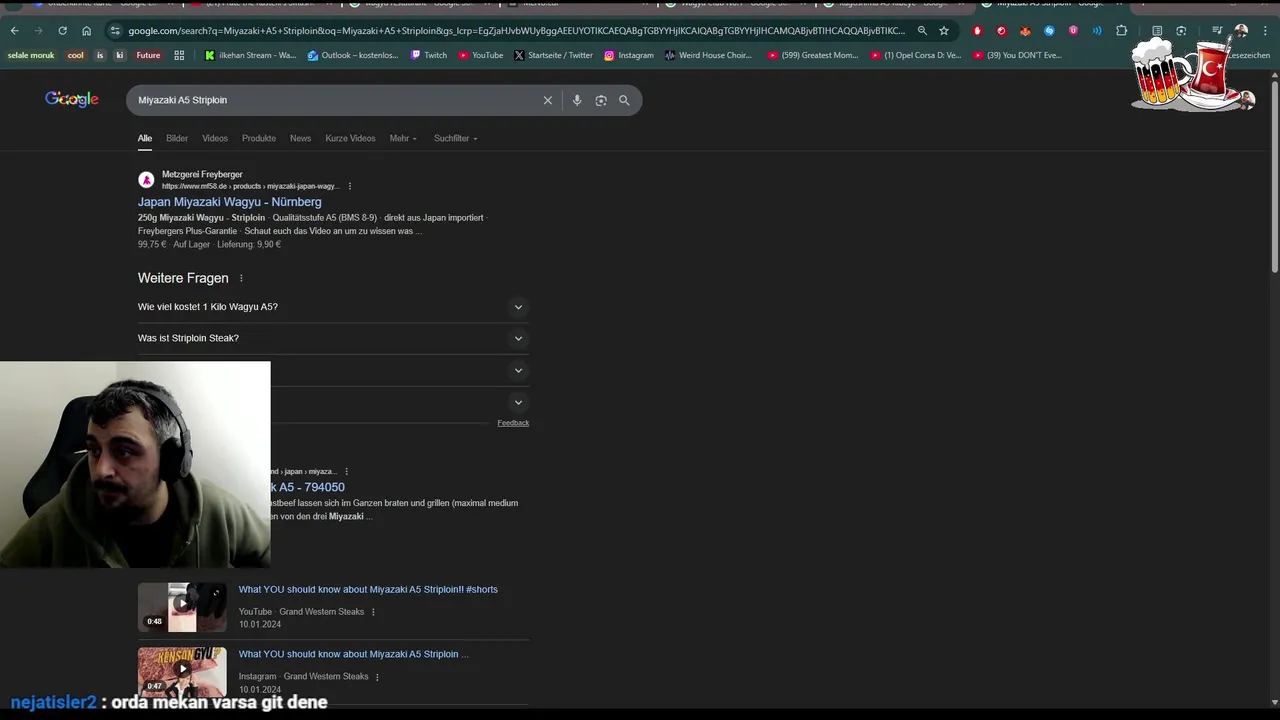Open the 'Outlook – kostenlos' bookmark
The image size is (1280, 720).
tap(353, 55)
